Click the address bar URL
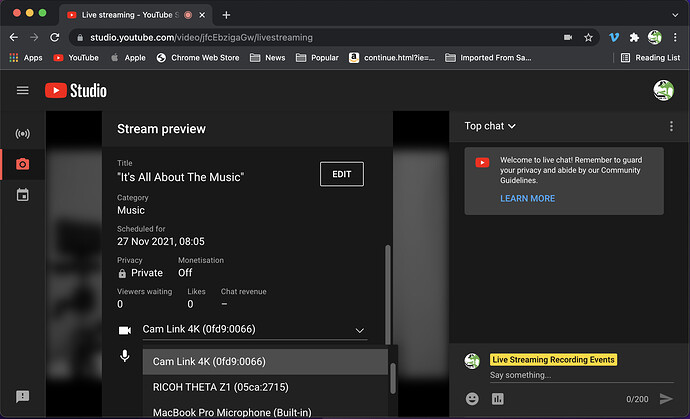This screenshot has width=690, height=419. (202, 38)
